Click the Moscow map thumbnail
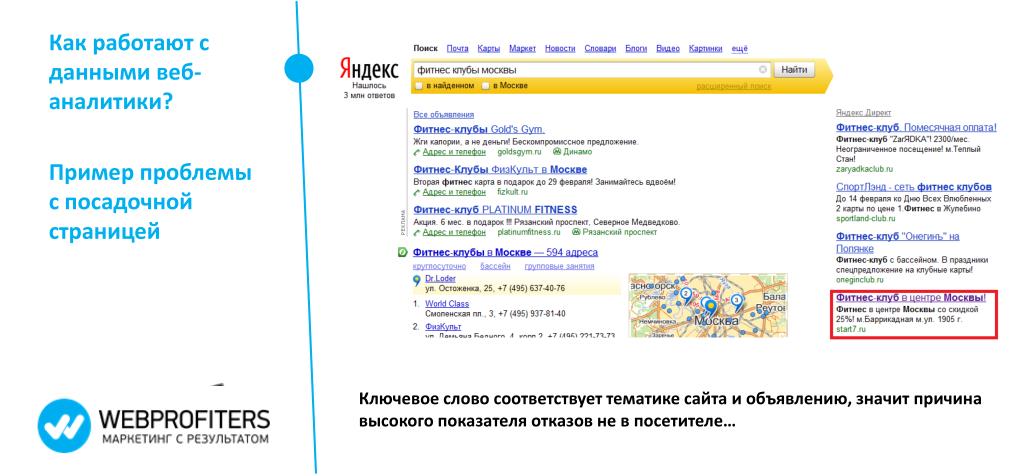This screenshot has width=1023, height=476. 708,305
